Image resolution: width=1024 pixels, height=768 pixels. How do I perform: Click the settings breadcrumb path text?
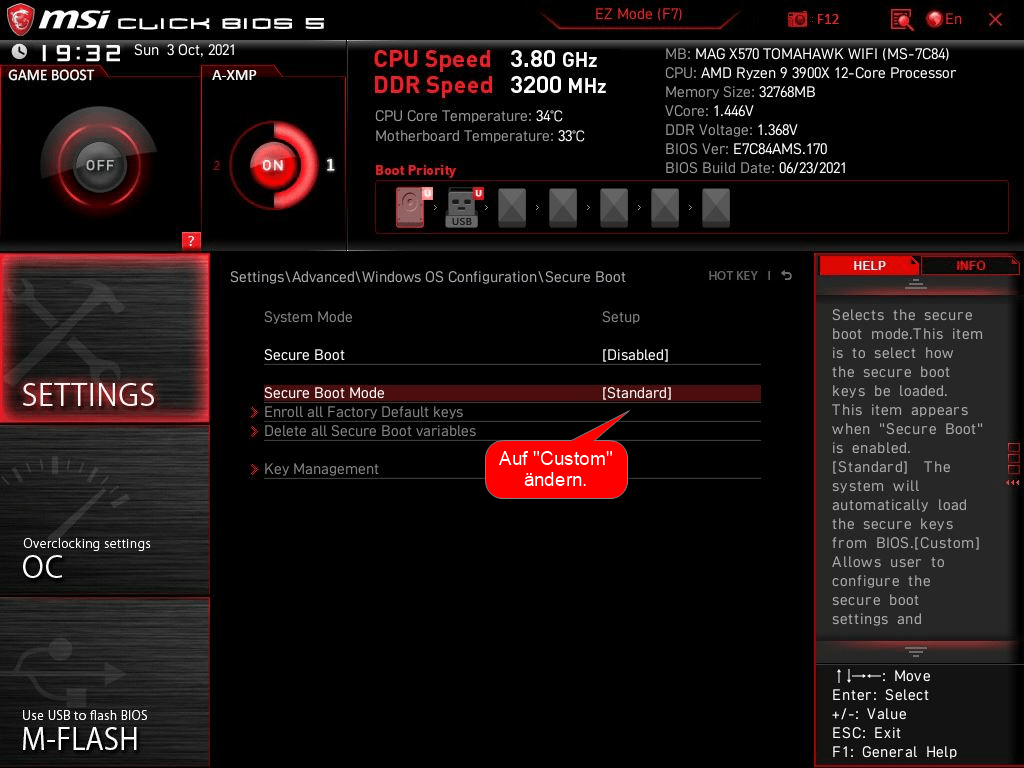(428, 277)
